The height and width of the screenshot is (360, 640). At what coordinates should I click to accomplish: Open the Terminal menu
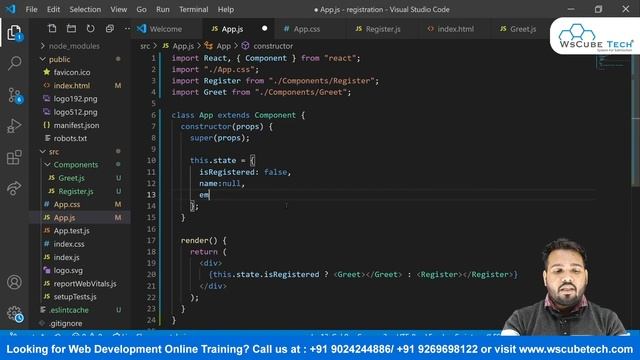193,9
